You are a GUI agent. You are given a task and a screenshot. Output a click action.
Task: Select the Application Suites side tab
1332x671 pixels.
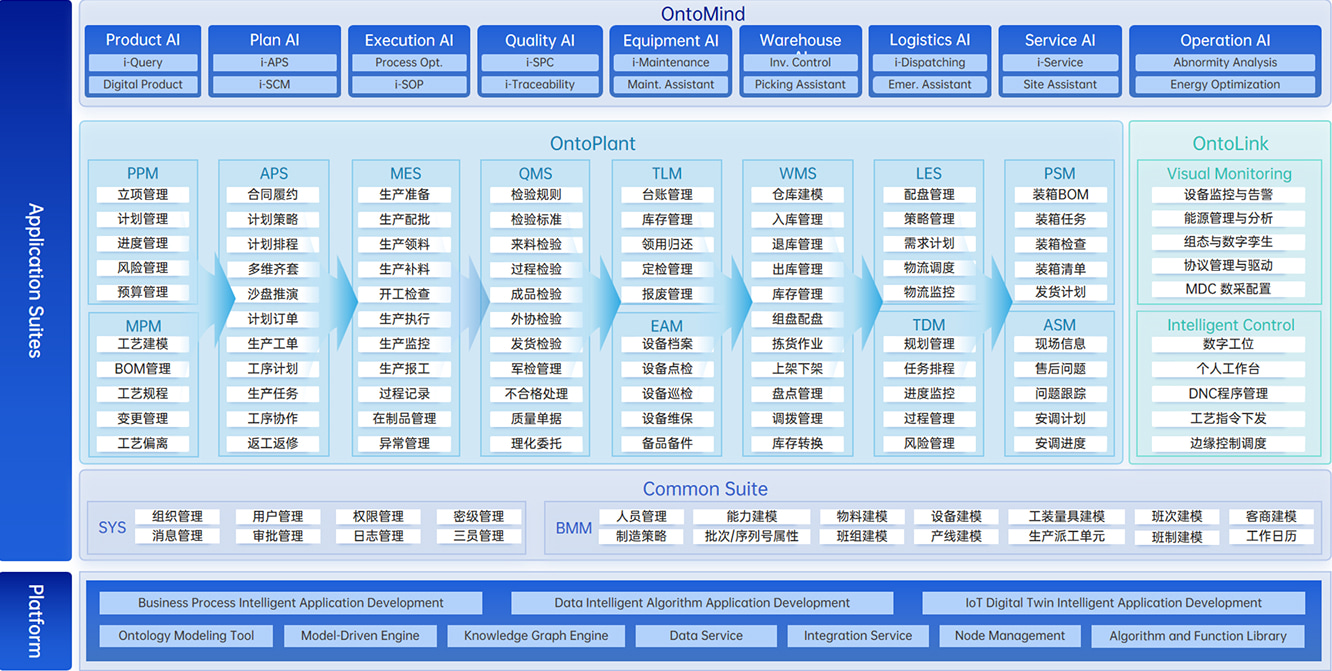pos(35,280)
